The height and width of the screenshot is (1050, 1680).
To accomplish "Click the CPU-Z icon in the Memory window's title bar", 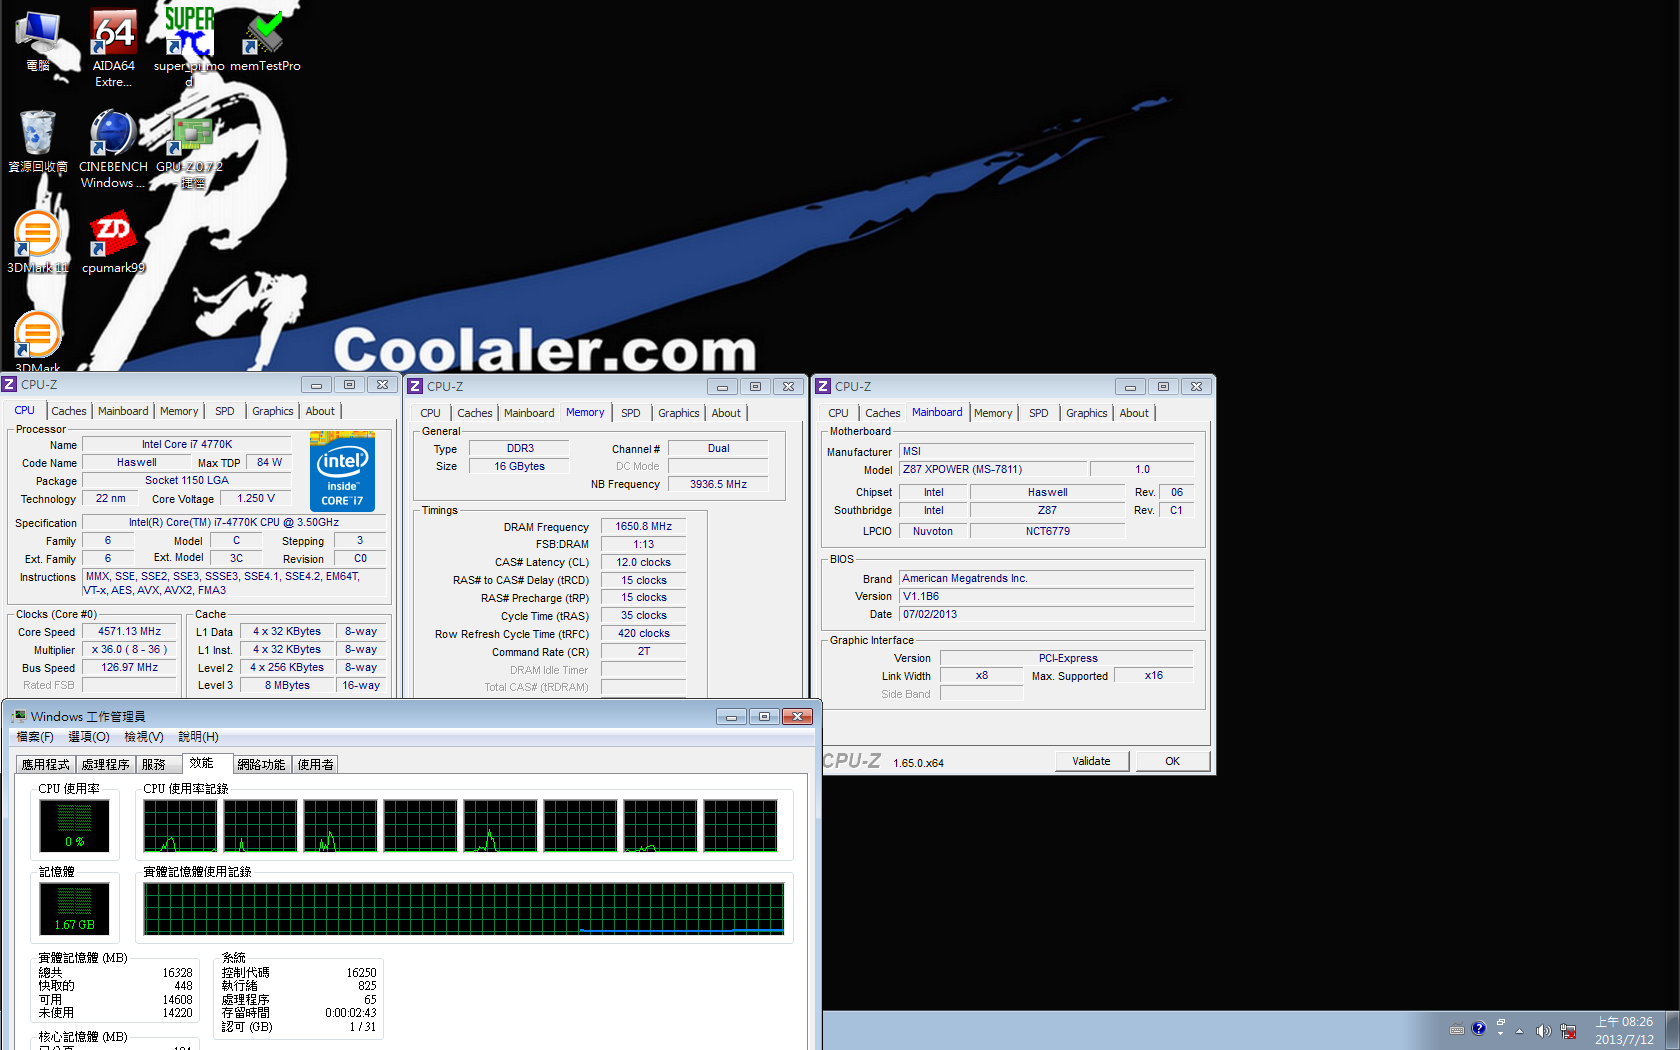I will click(x=415, y=386).
